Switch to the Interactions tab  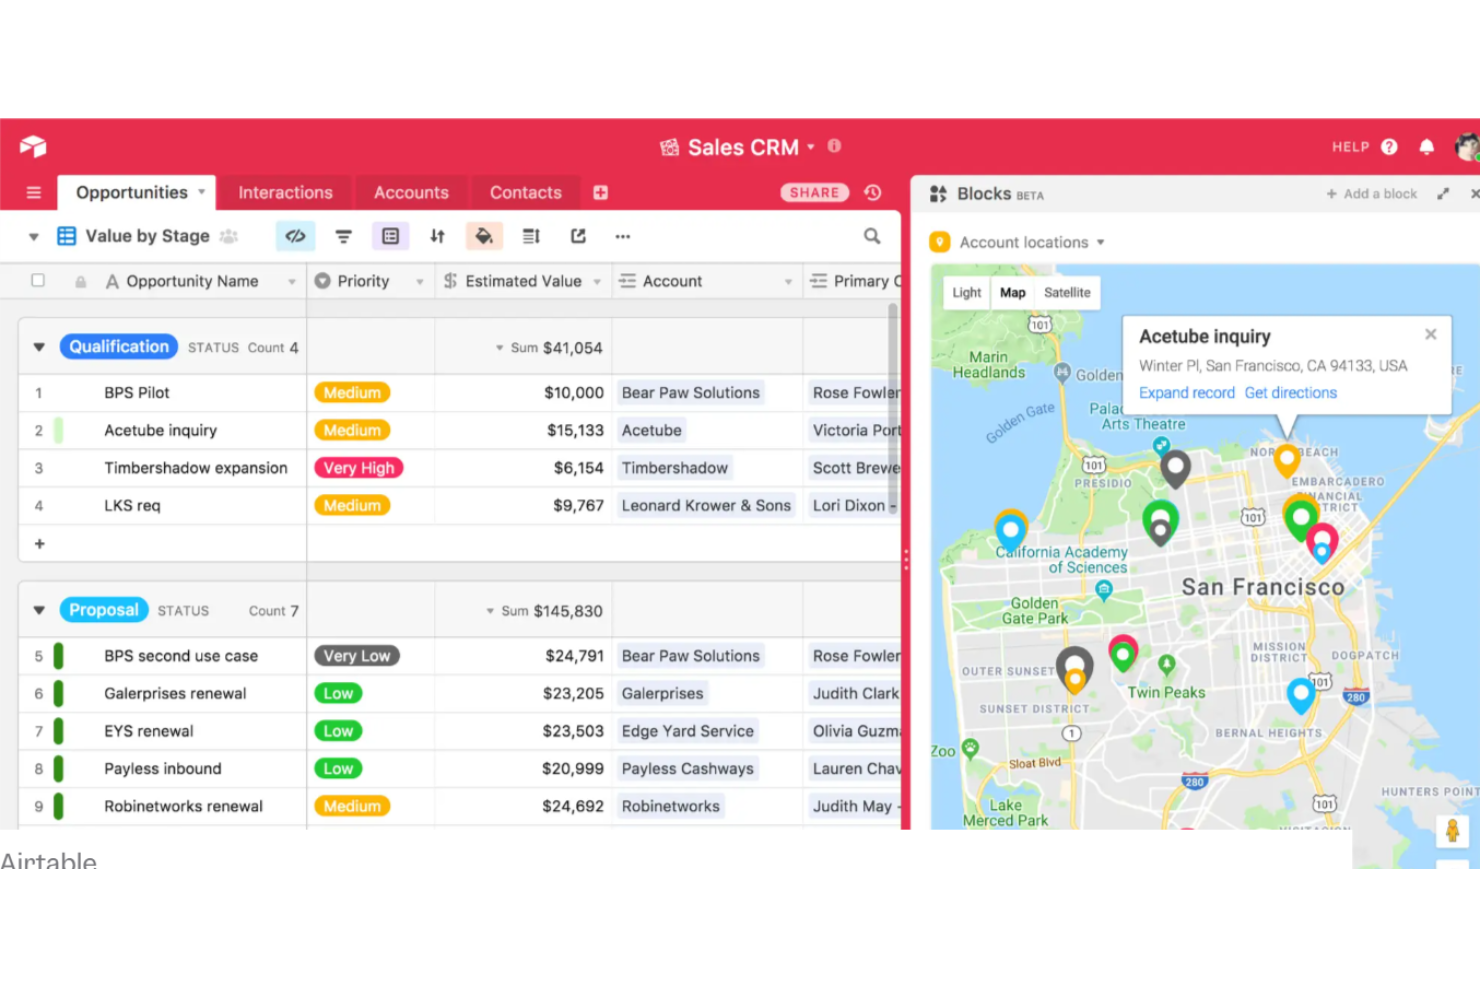(x=285, y=193)
